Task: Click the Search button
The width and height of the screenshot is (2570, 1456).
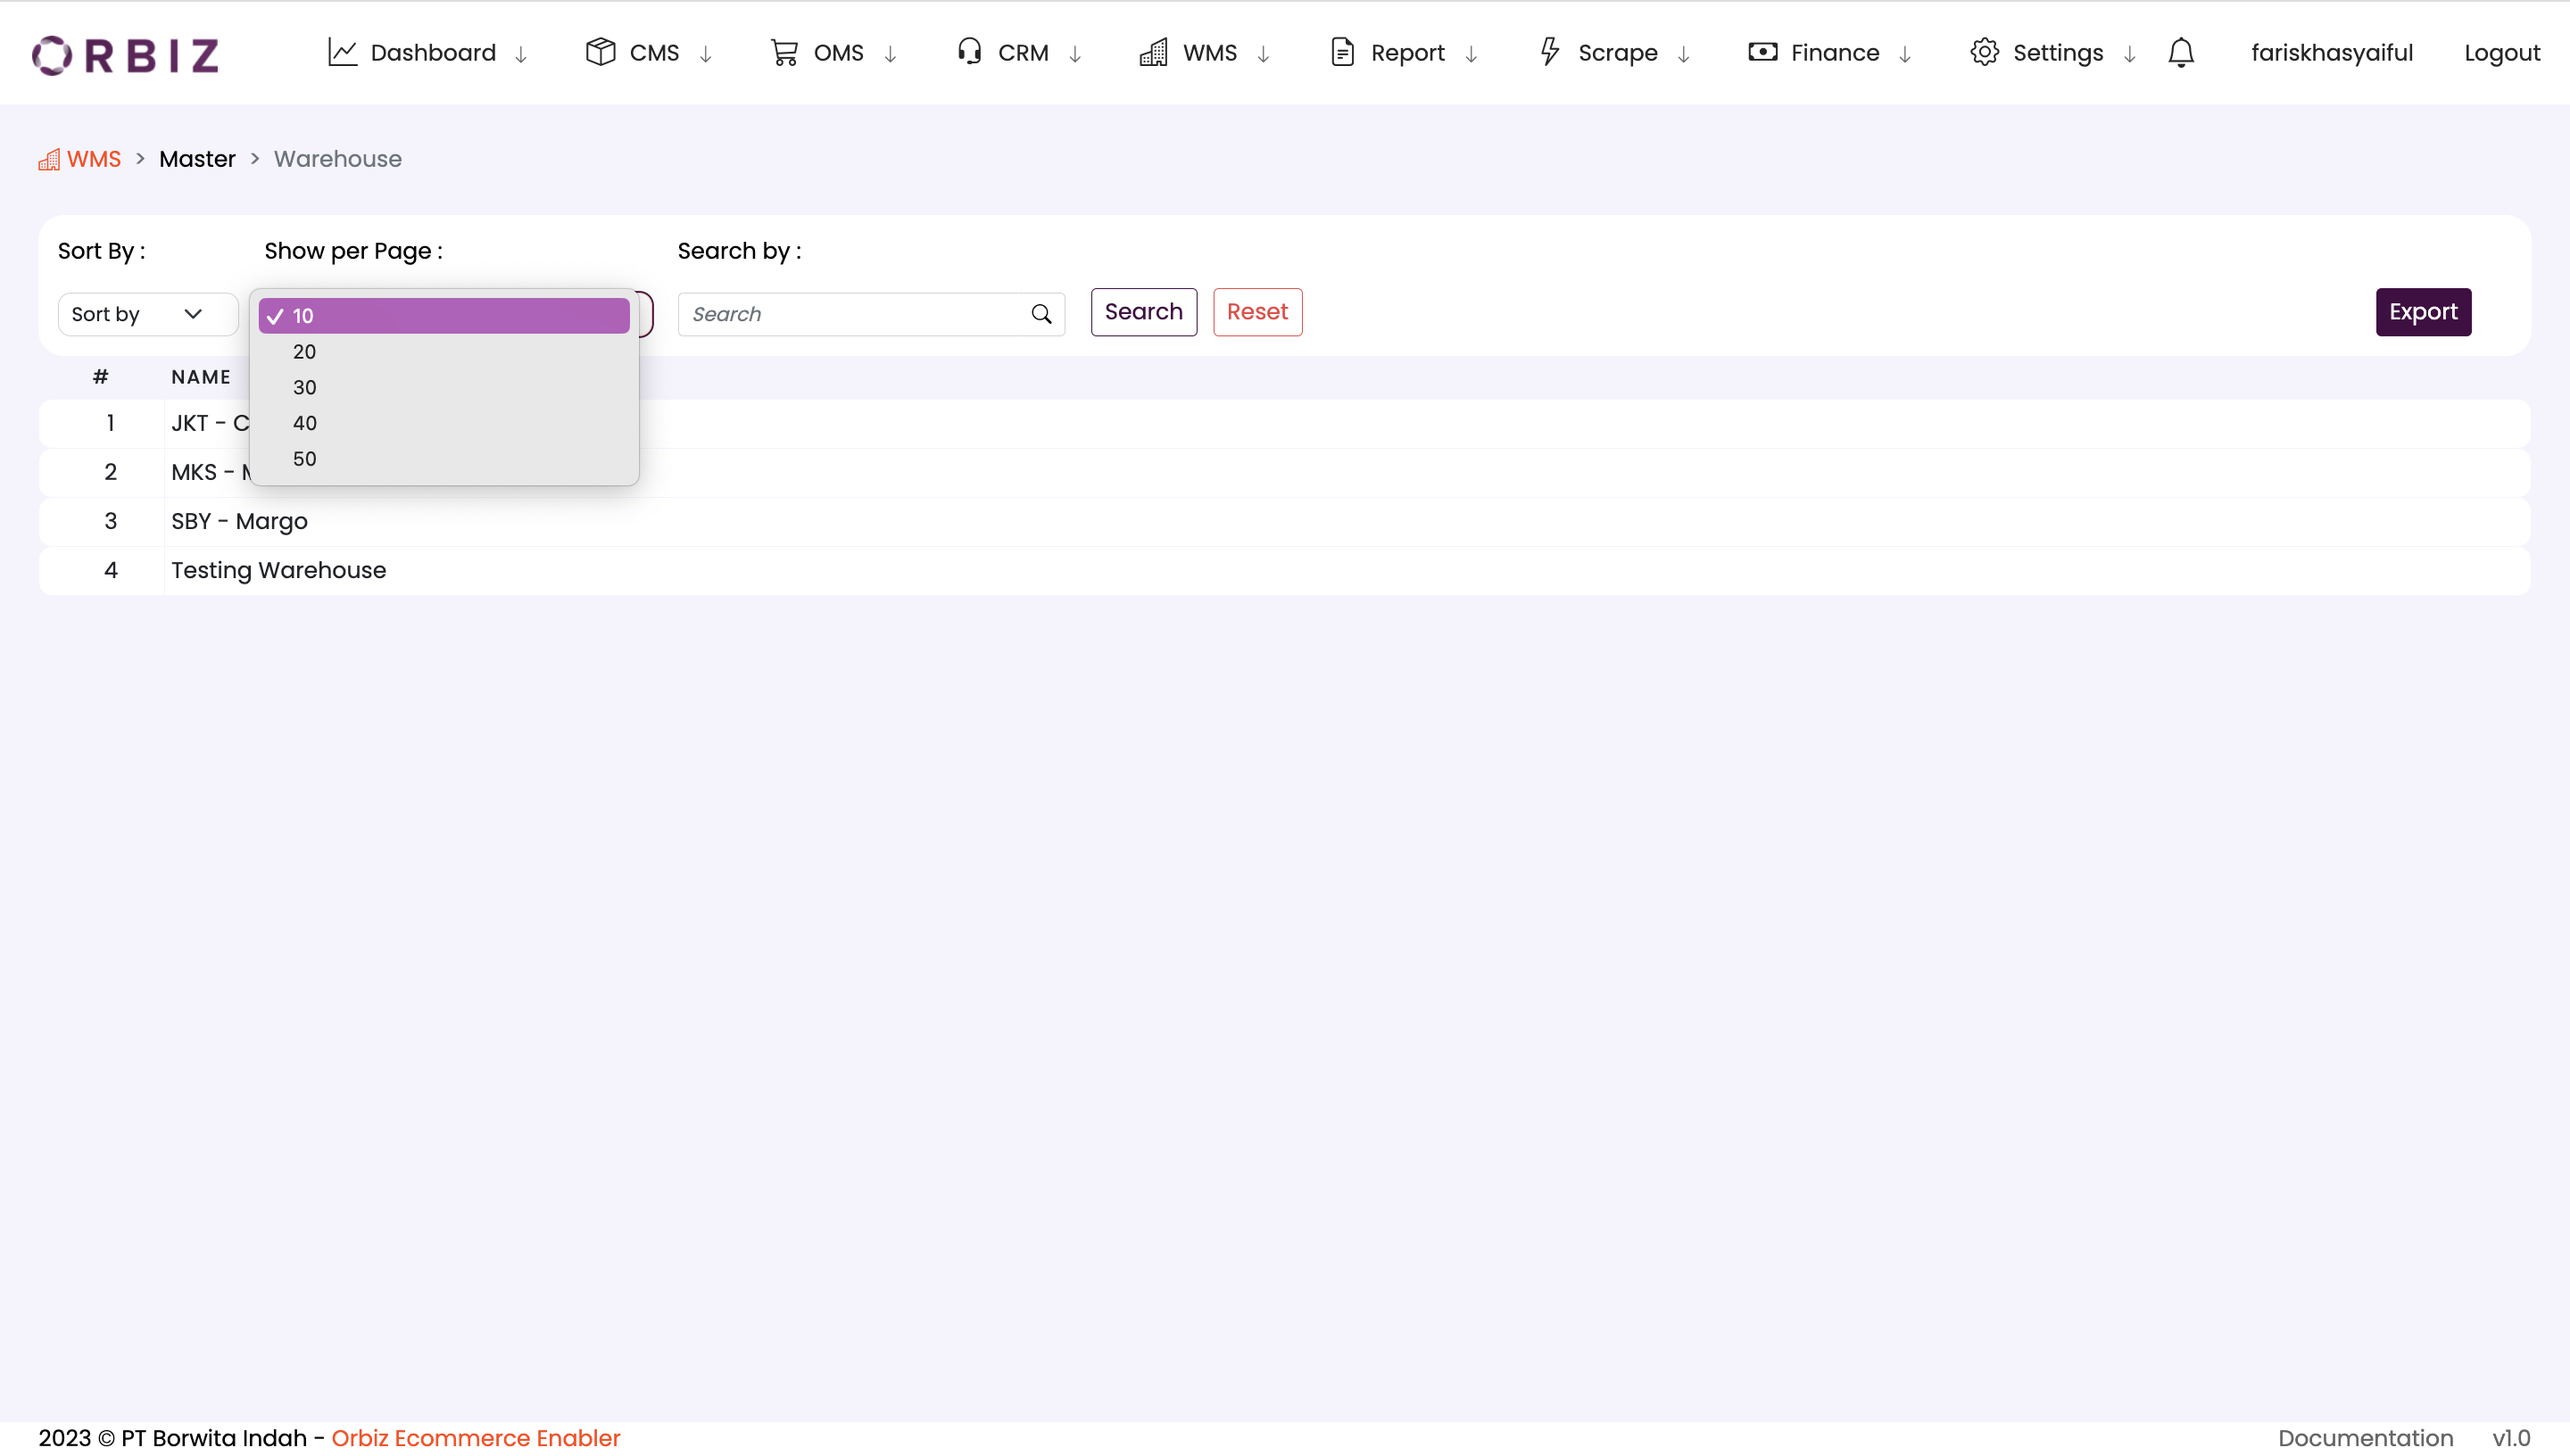Action: click(1144, 310)
